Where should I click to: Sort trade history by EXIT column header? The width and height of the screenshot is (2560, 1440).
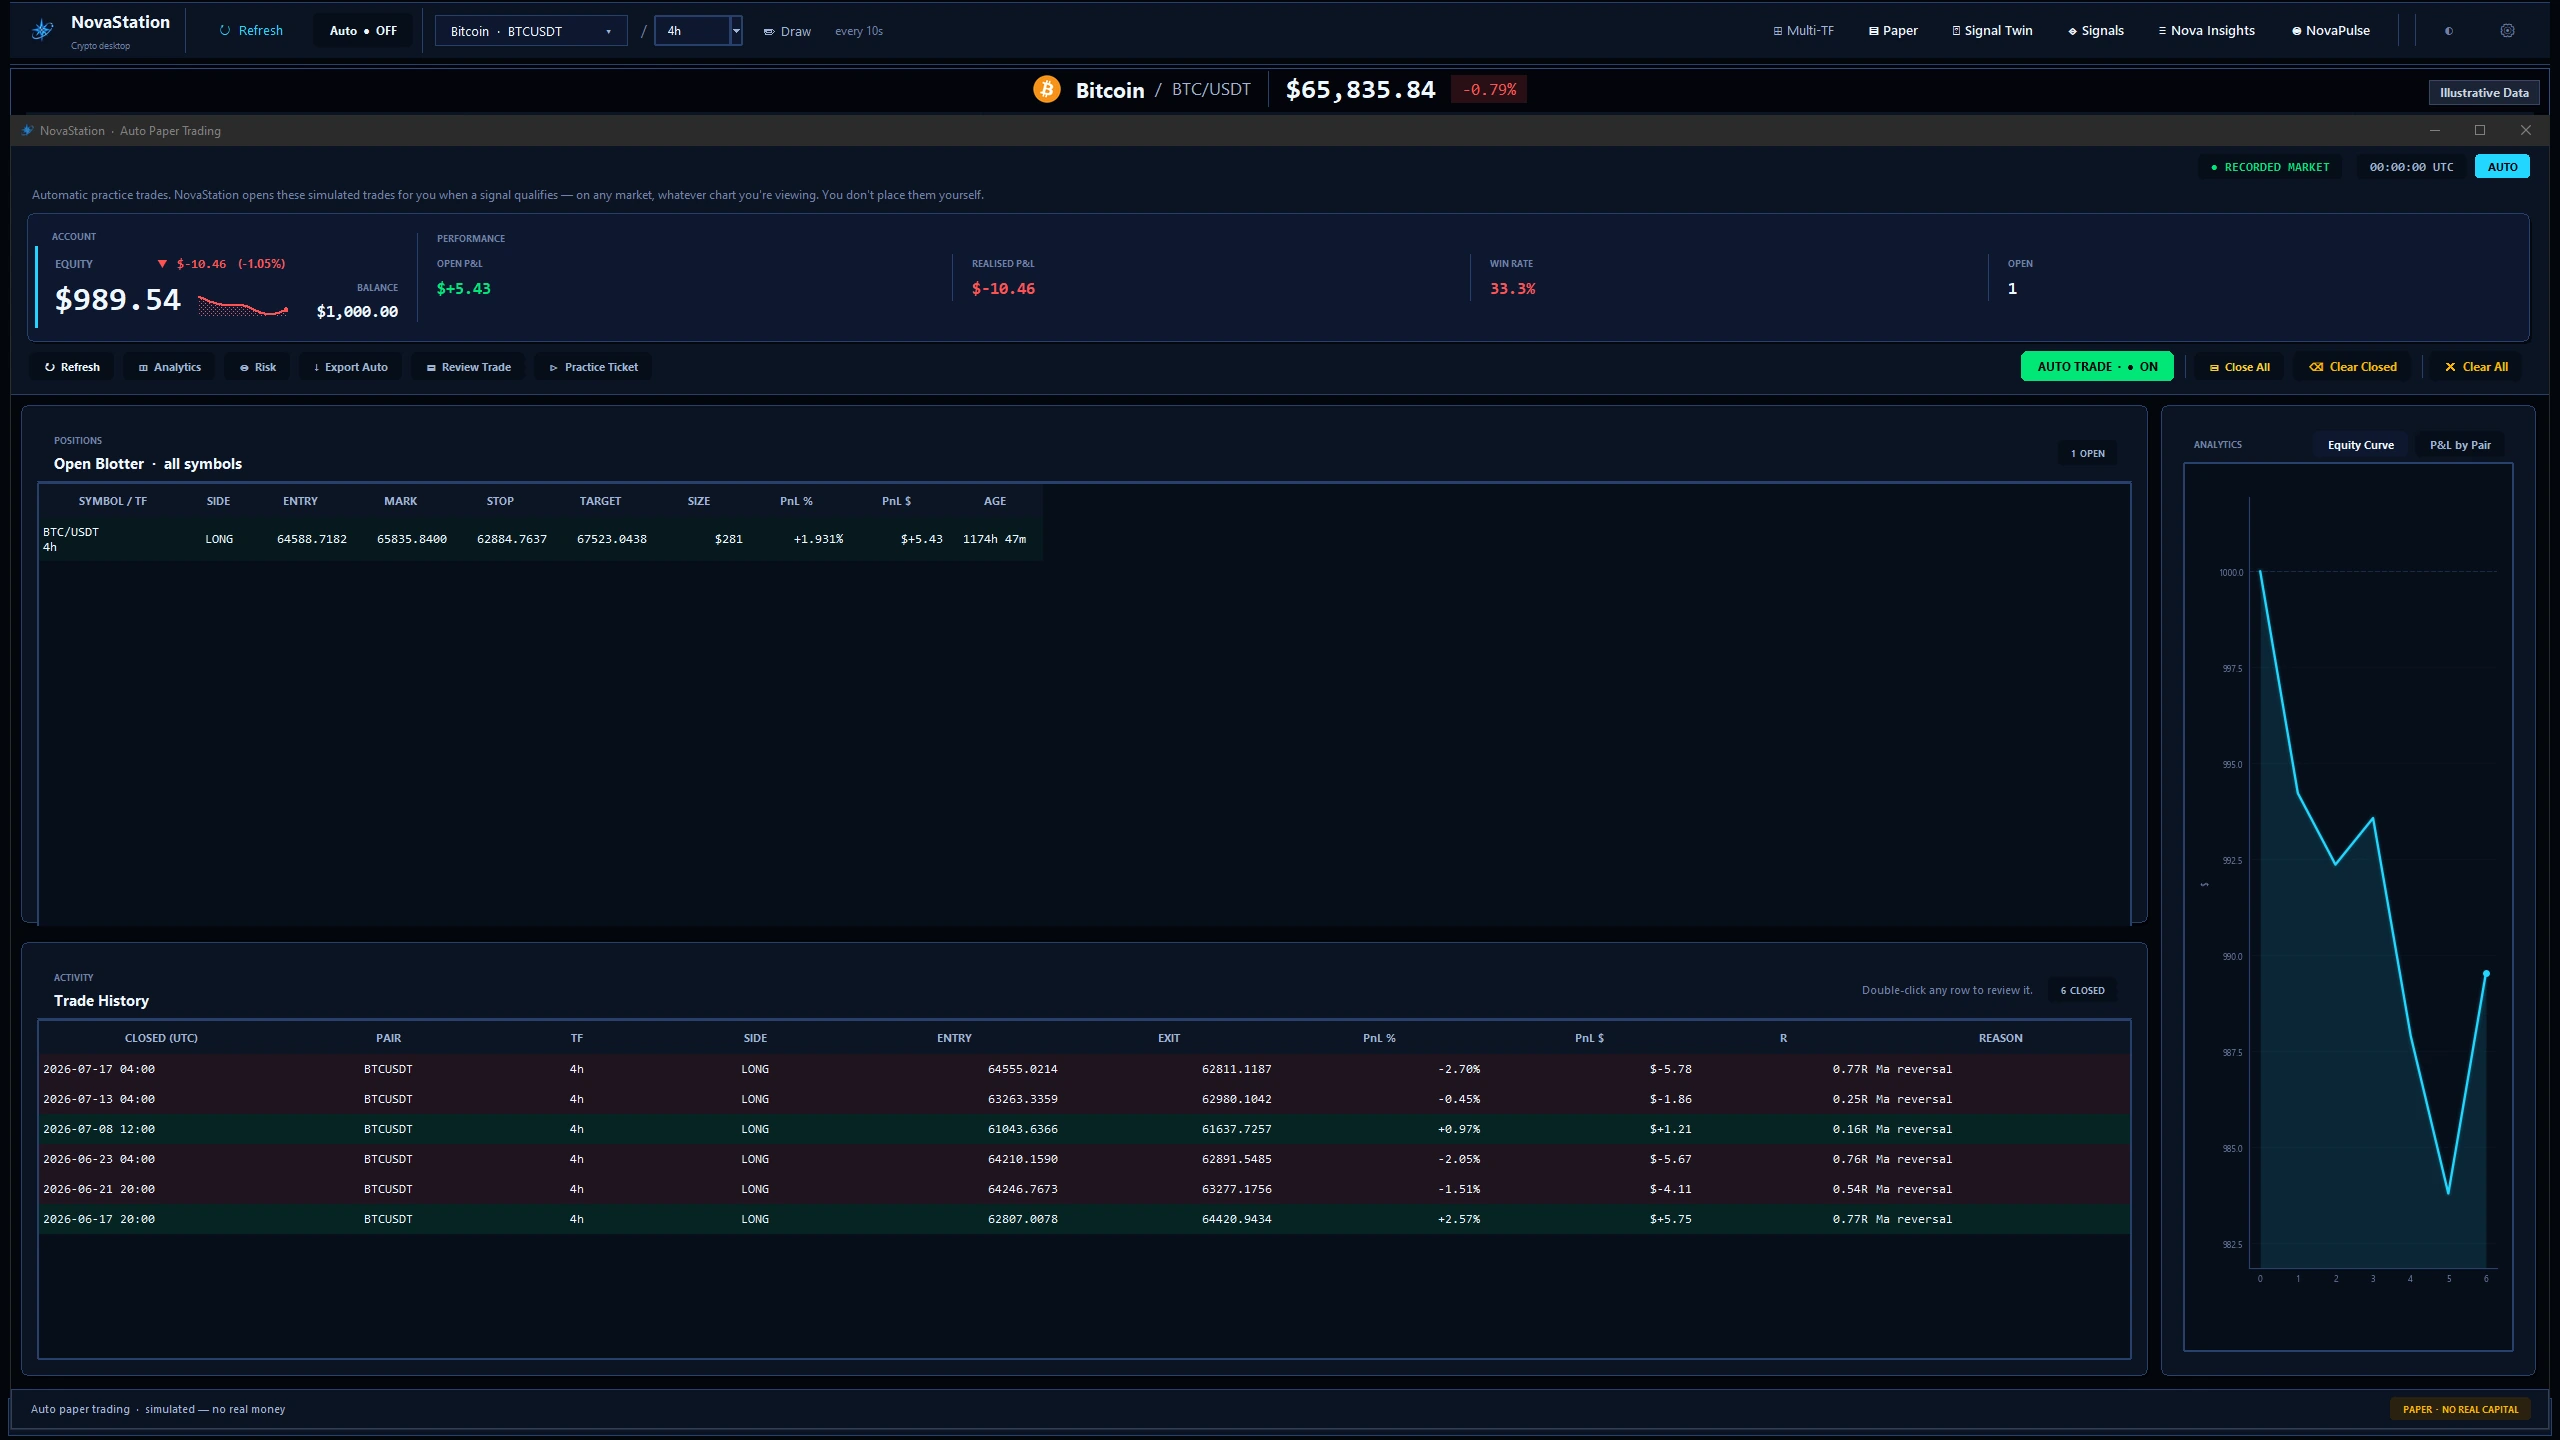[x=1168, y=1038]
